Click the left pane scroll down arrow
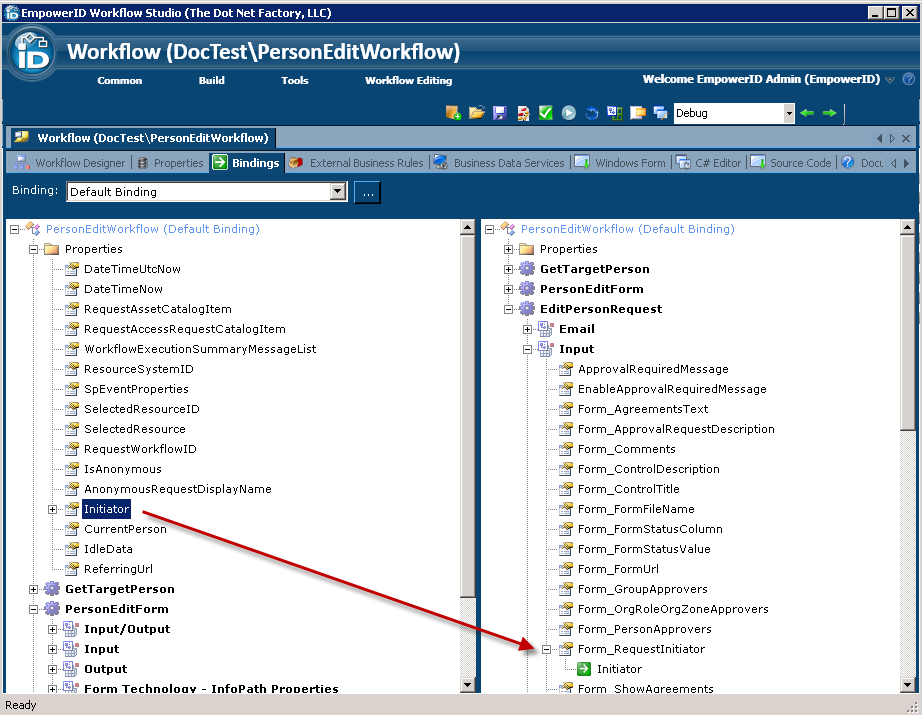The image size is (922, 715). 467,684
